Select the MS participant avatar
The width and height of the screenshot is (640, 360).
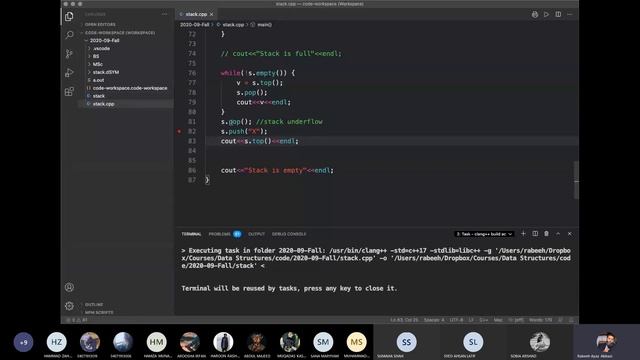click(x=356, y=342)
